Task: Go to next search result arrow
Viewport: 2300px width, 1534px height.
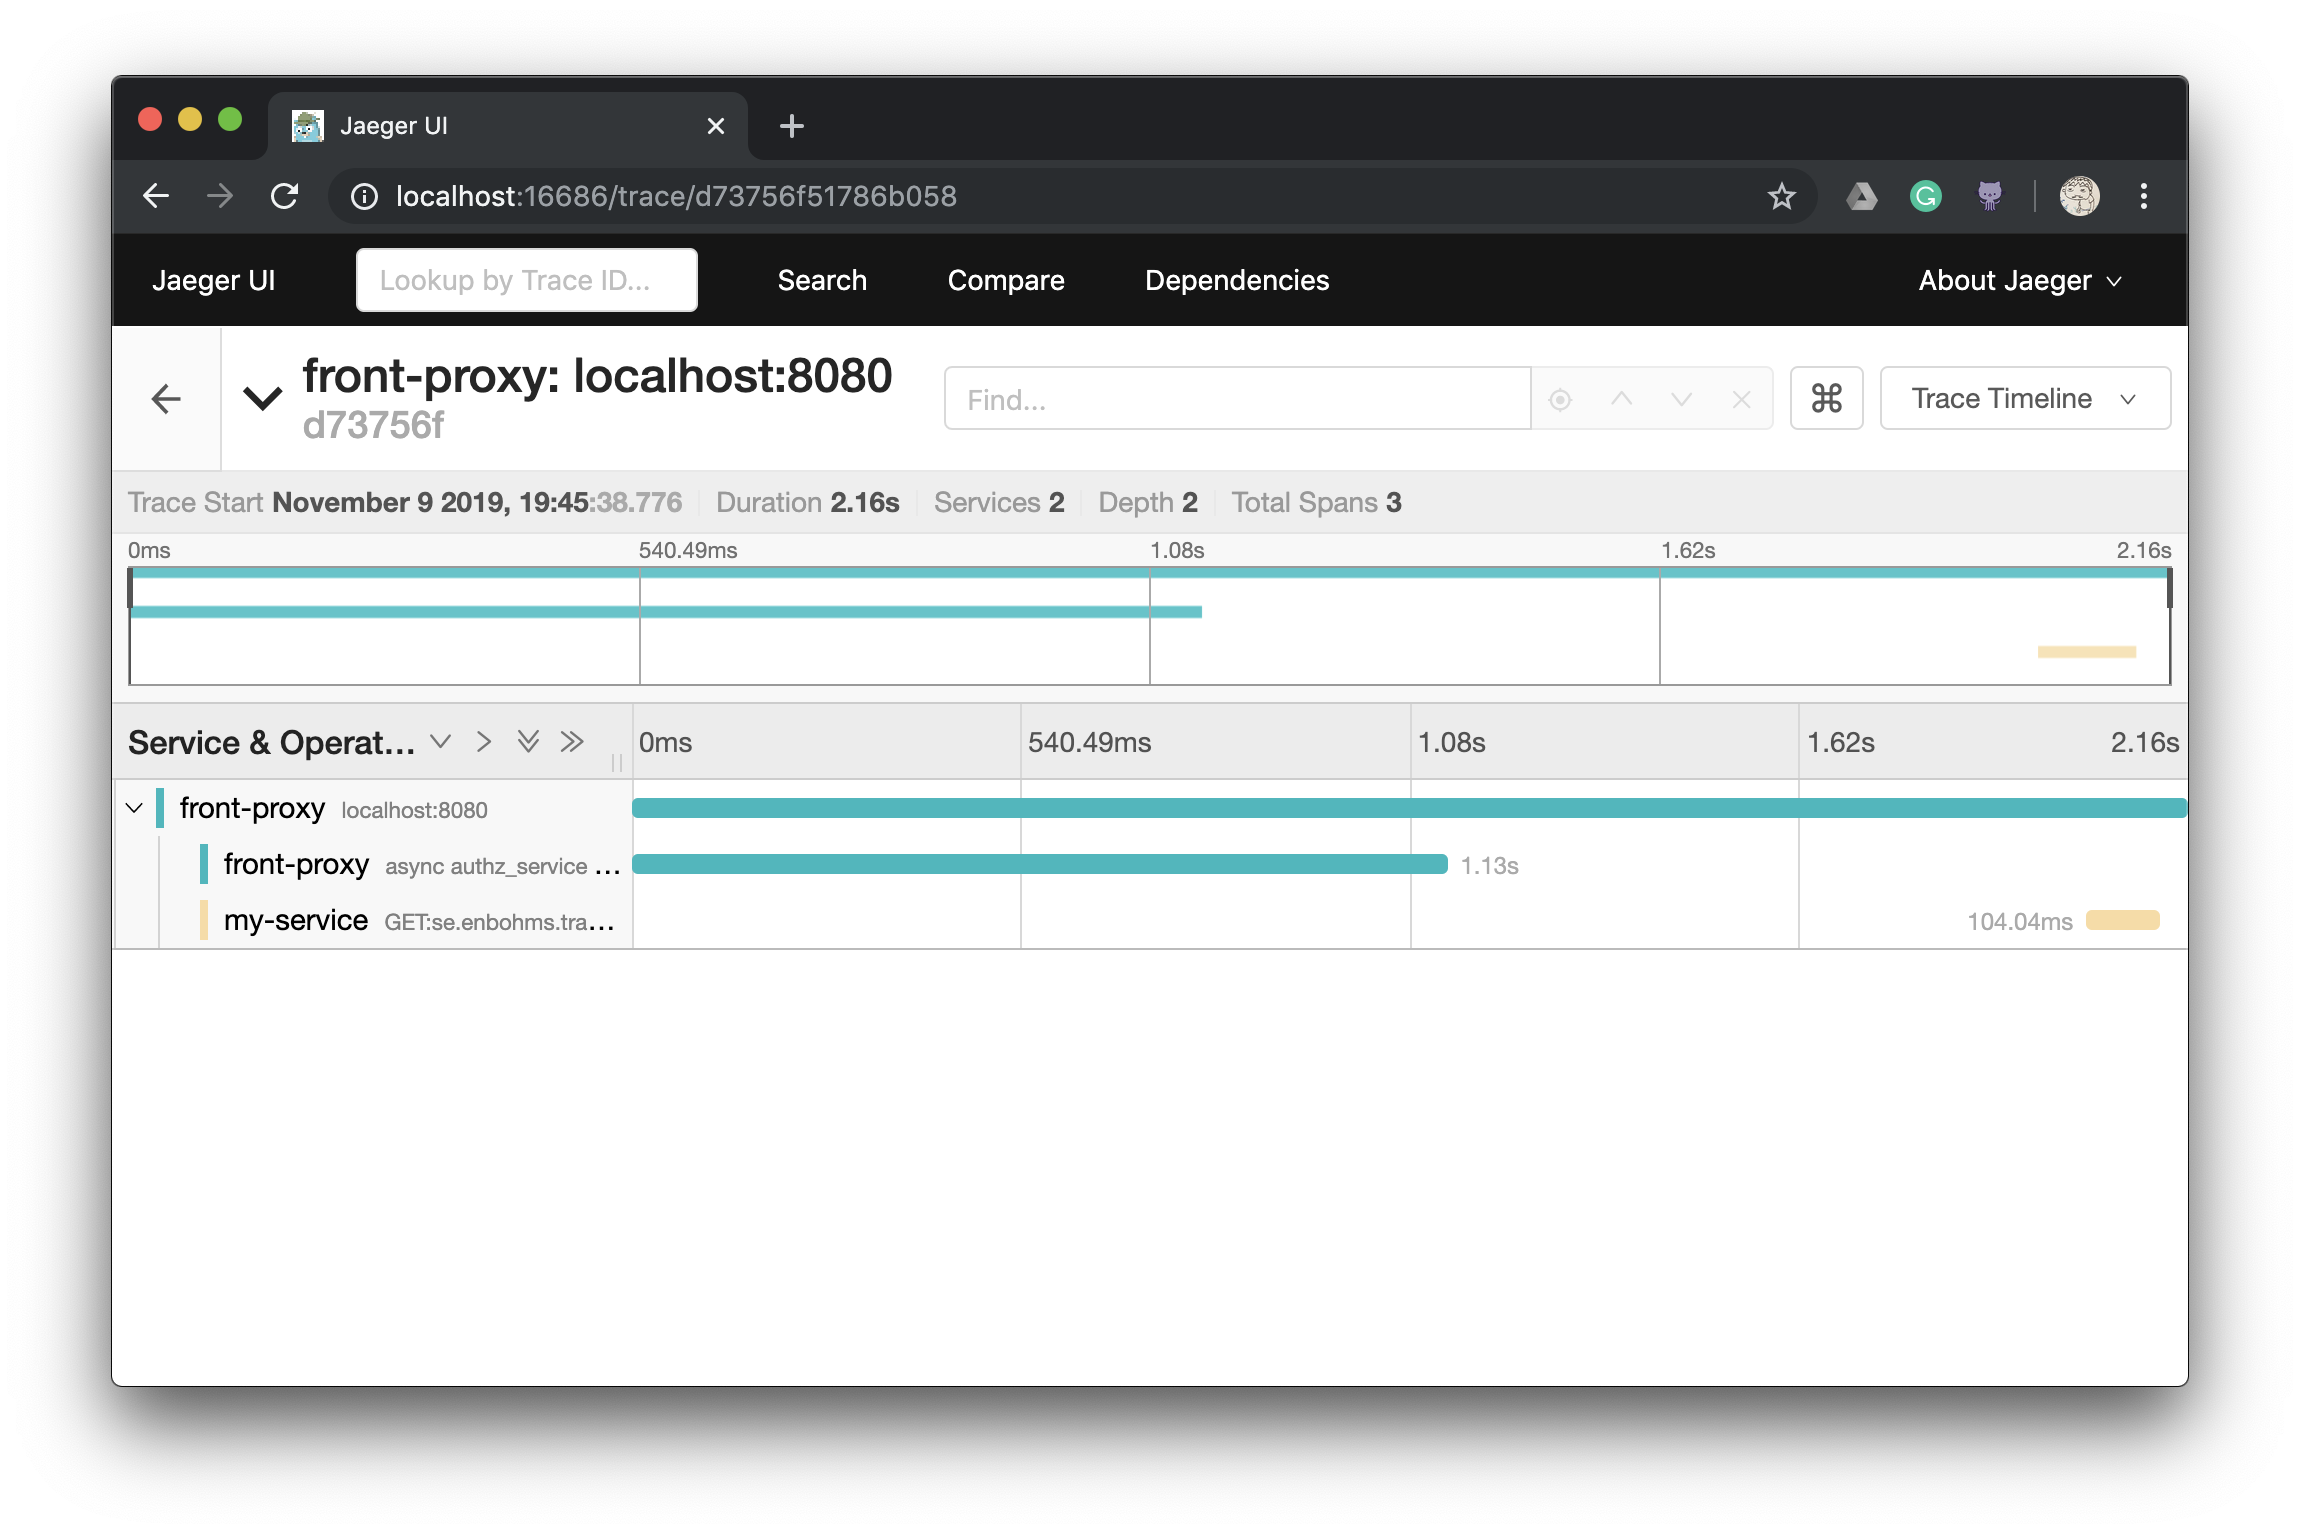Action: [1681, 400]
